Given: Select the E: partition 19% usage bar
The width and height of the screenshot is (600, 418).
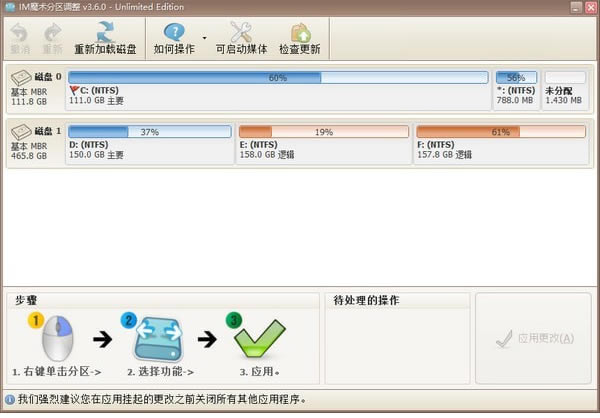Looking at the screenshot, I should 324,132.
